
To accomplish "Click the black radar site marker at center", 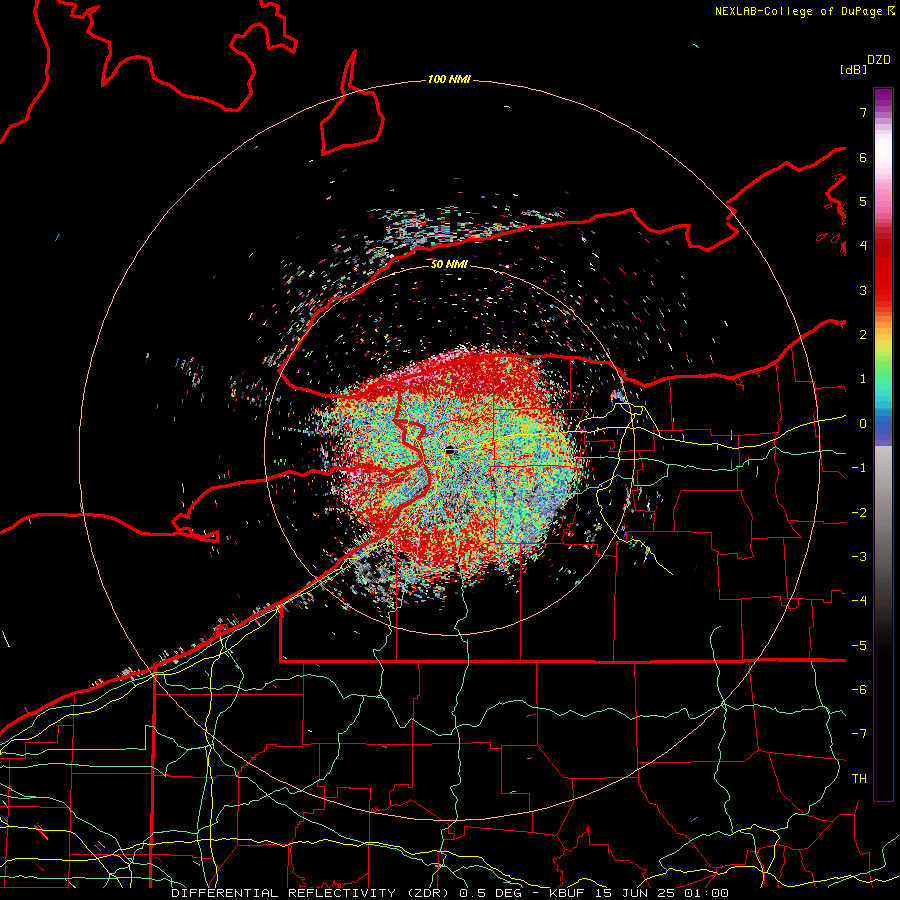I will coord(451,451).
